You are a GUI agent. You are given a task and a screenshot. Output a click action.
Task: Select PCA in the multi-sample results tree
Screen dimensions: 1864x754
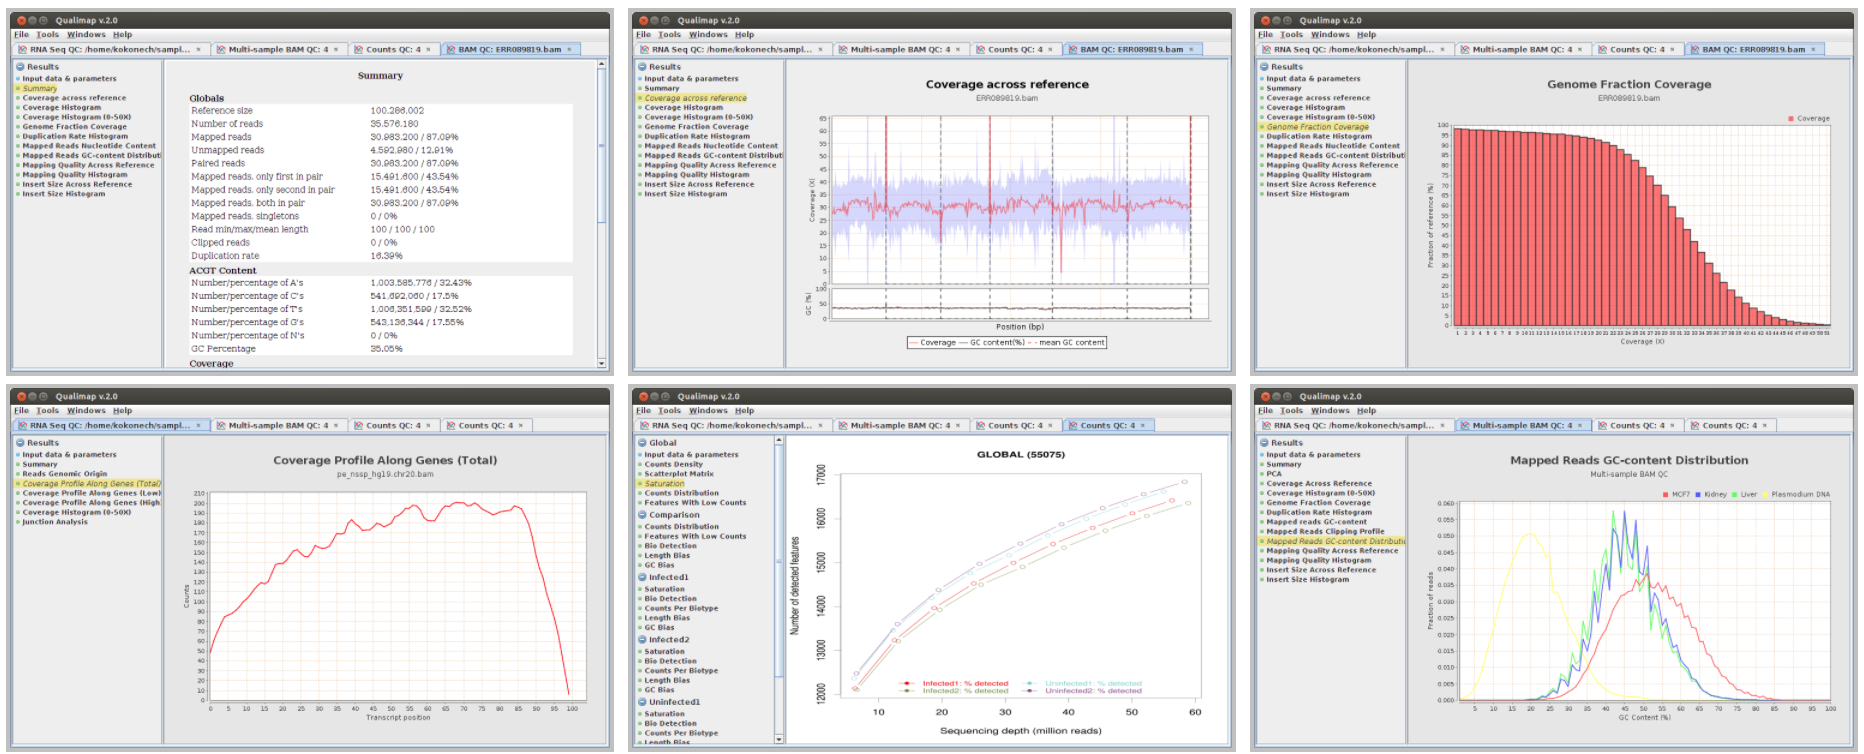(x=1274, y=474)
